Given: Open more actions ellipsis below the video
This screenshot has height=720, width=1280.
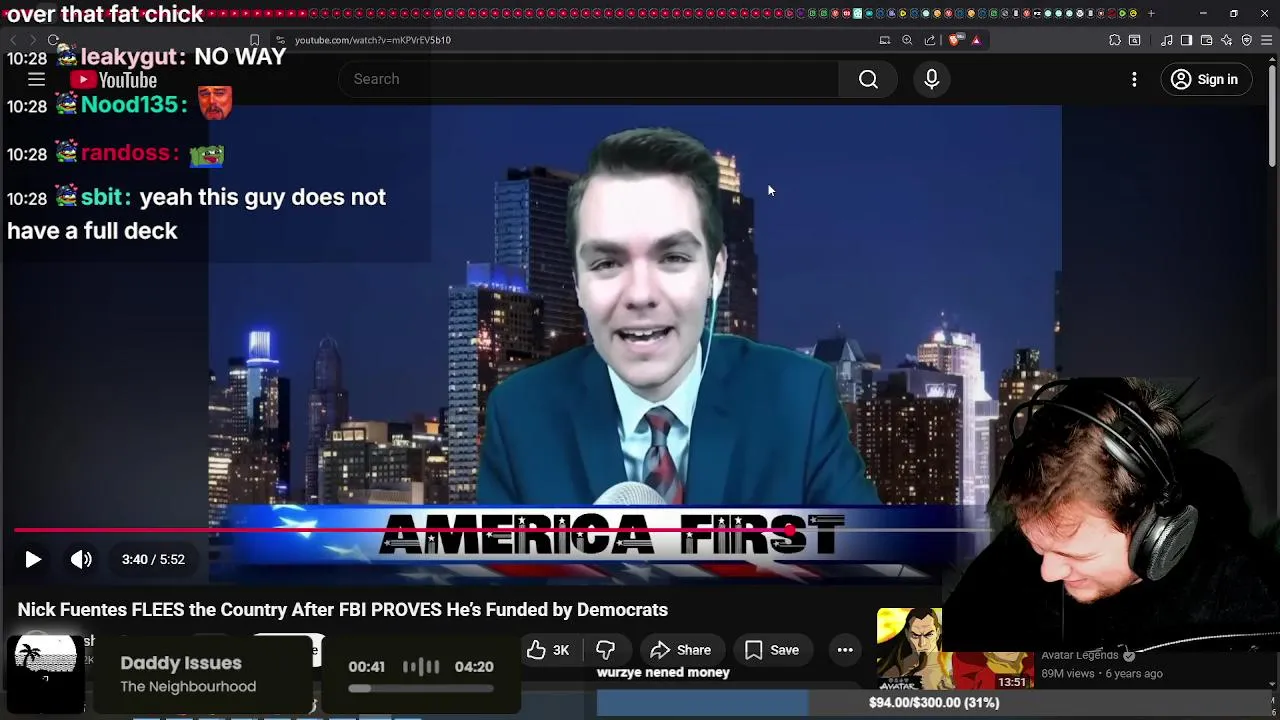Looking at the screenshot, I should click(845, 650).
